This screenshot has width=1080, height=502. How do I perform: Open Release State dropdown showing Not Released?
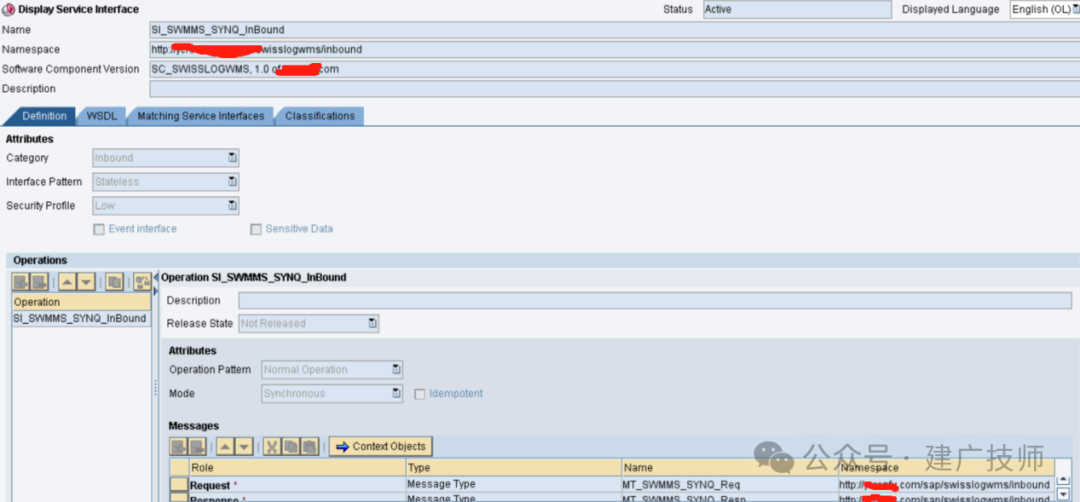pos(309,324)
